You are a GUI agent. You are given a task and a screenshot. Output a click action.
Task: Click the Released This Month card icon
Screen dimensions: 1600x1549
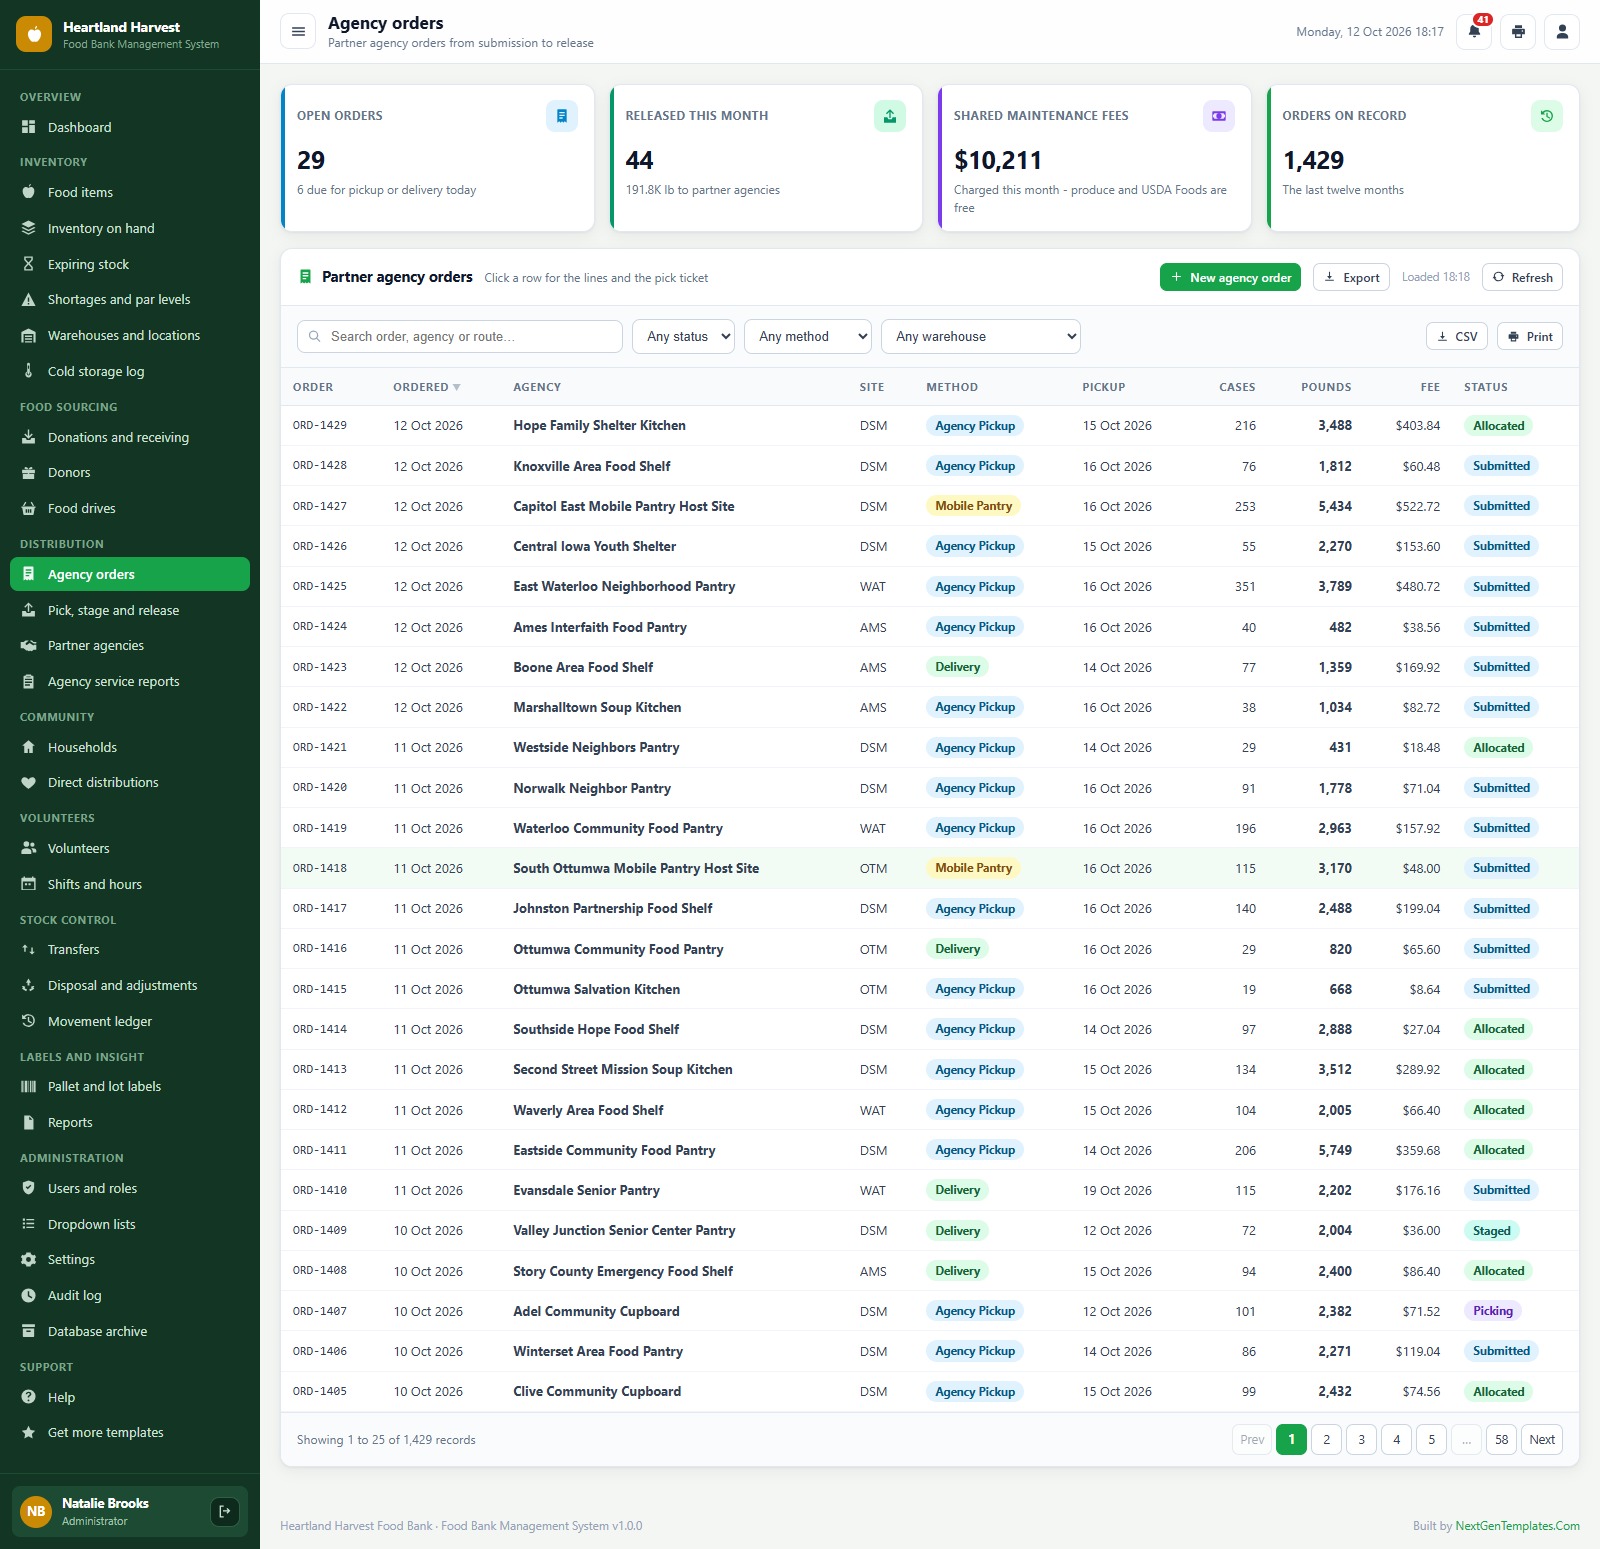[x=890, y=116]
